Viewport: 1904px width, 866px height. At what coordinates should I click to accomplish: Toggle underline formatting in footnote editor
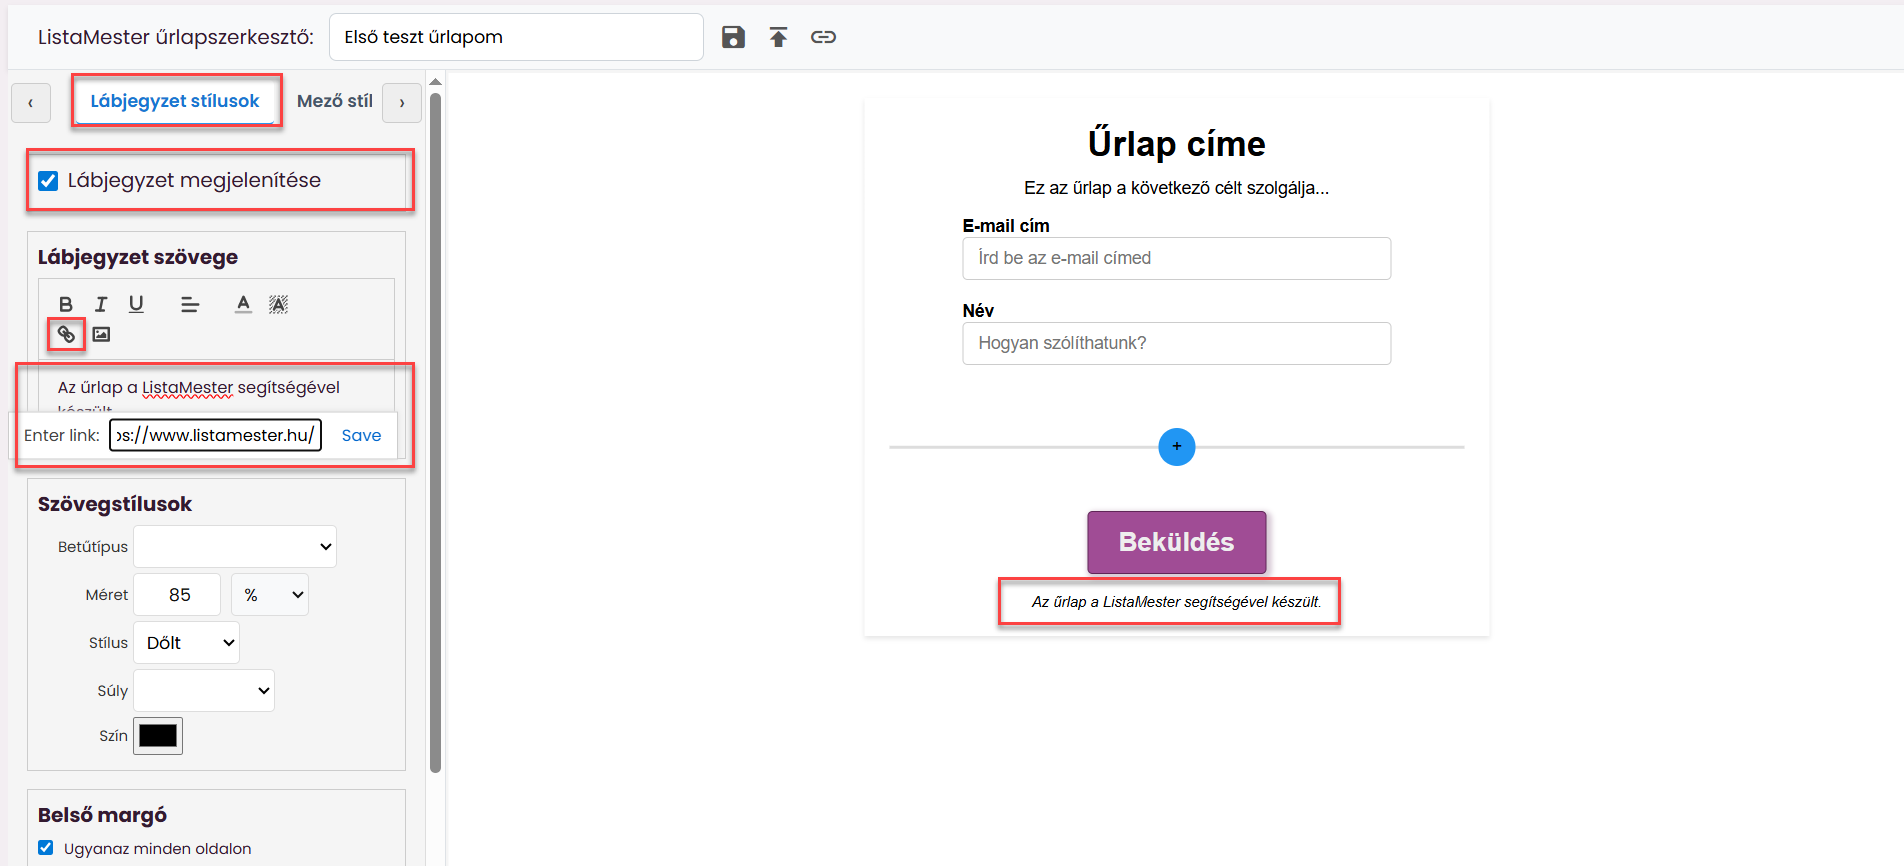pos(136,304)
